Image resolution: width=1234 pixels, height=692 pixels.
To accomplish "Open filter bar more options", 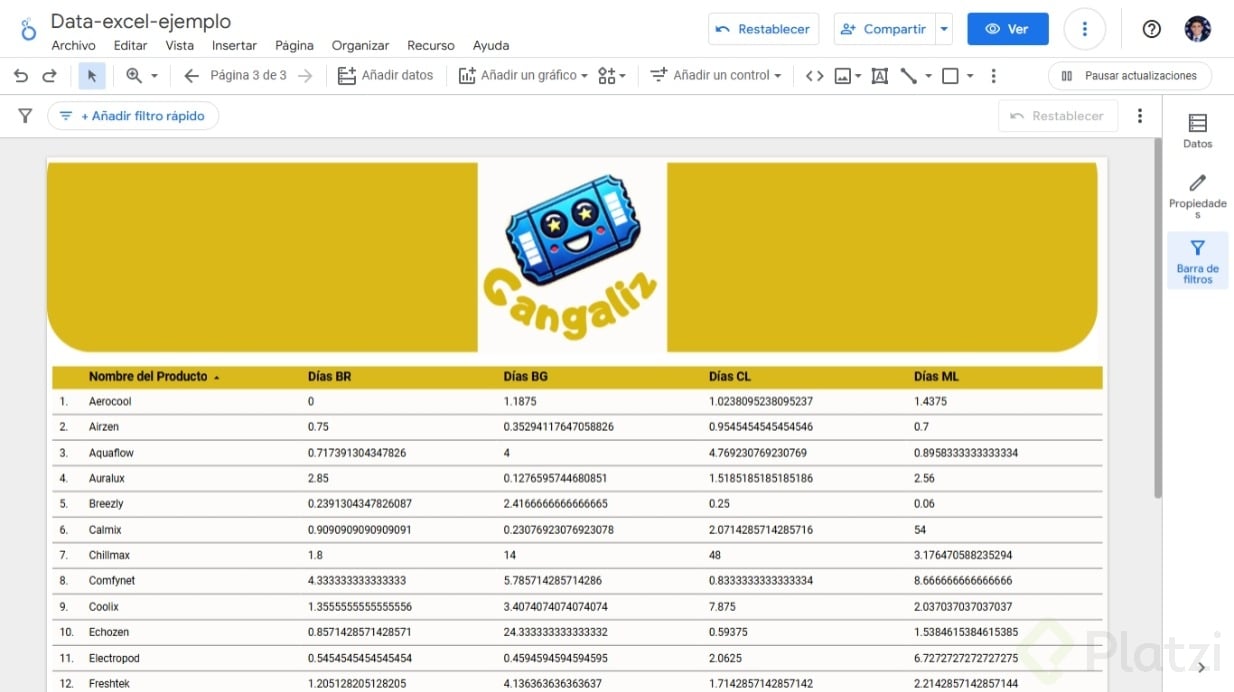I will tap(1139, 116).
